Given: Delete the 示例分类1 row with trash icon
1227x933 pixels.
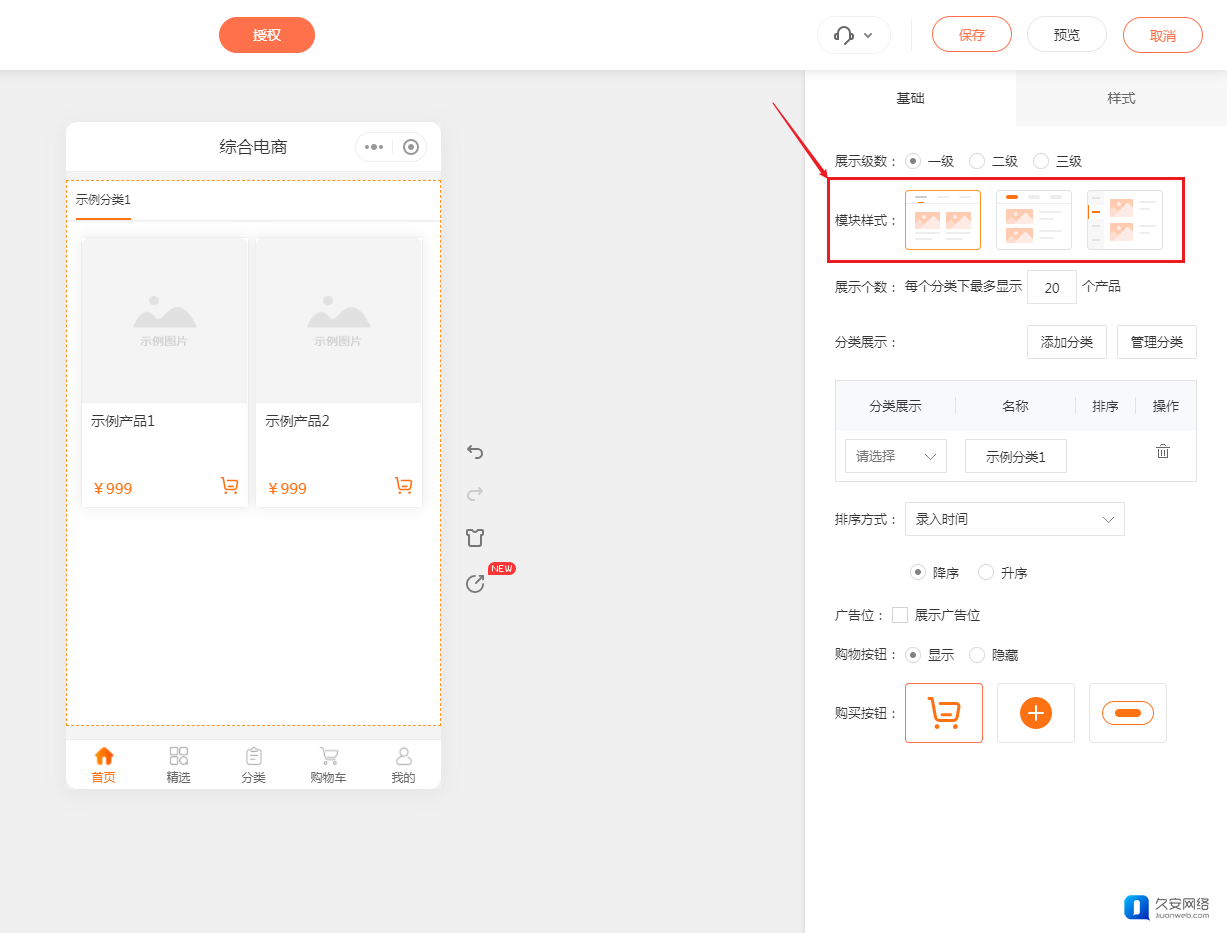Looking at the screenshot, I should (1163, 452).
